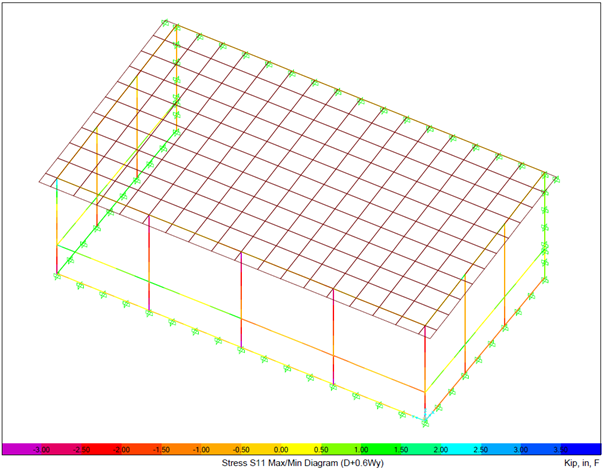Image resolution: width=604 pixels, height=475 pixels.
Task: Click the legend value -3.00
Action: (42, 450)
